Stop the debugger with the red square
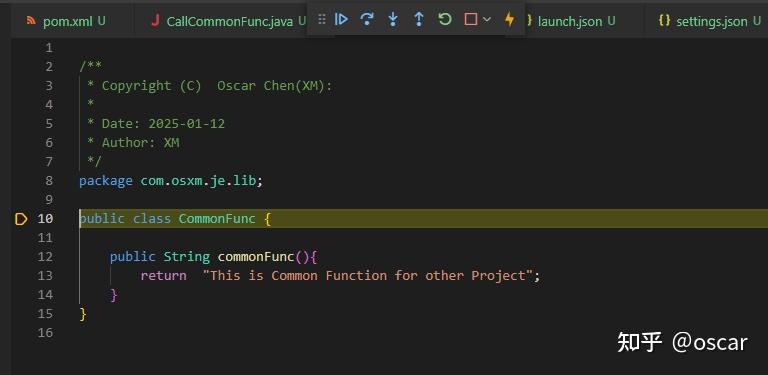The height and width of the screenshot is (375, 768). click(x=471, y=19)
